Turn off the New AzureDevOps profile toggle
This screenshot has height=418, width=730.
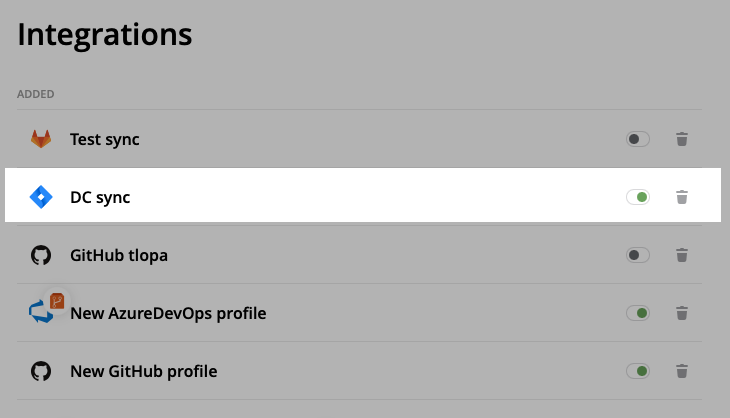638,313
